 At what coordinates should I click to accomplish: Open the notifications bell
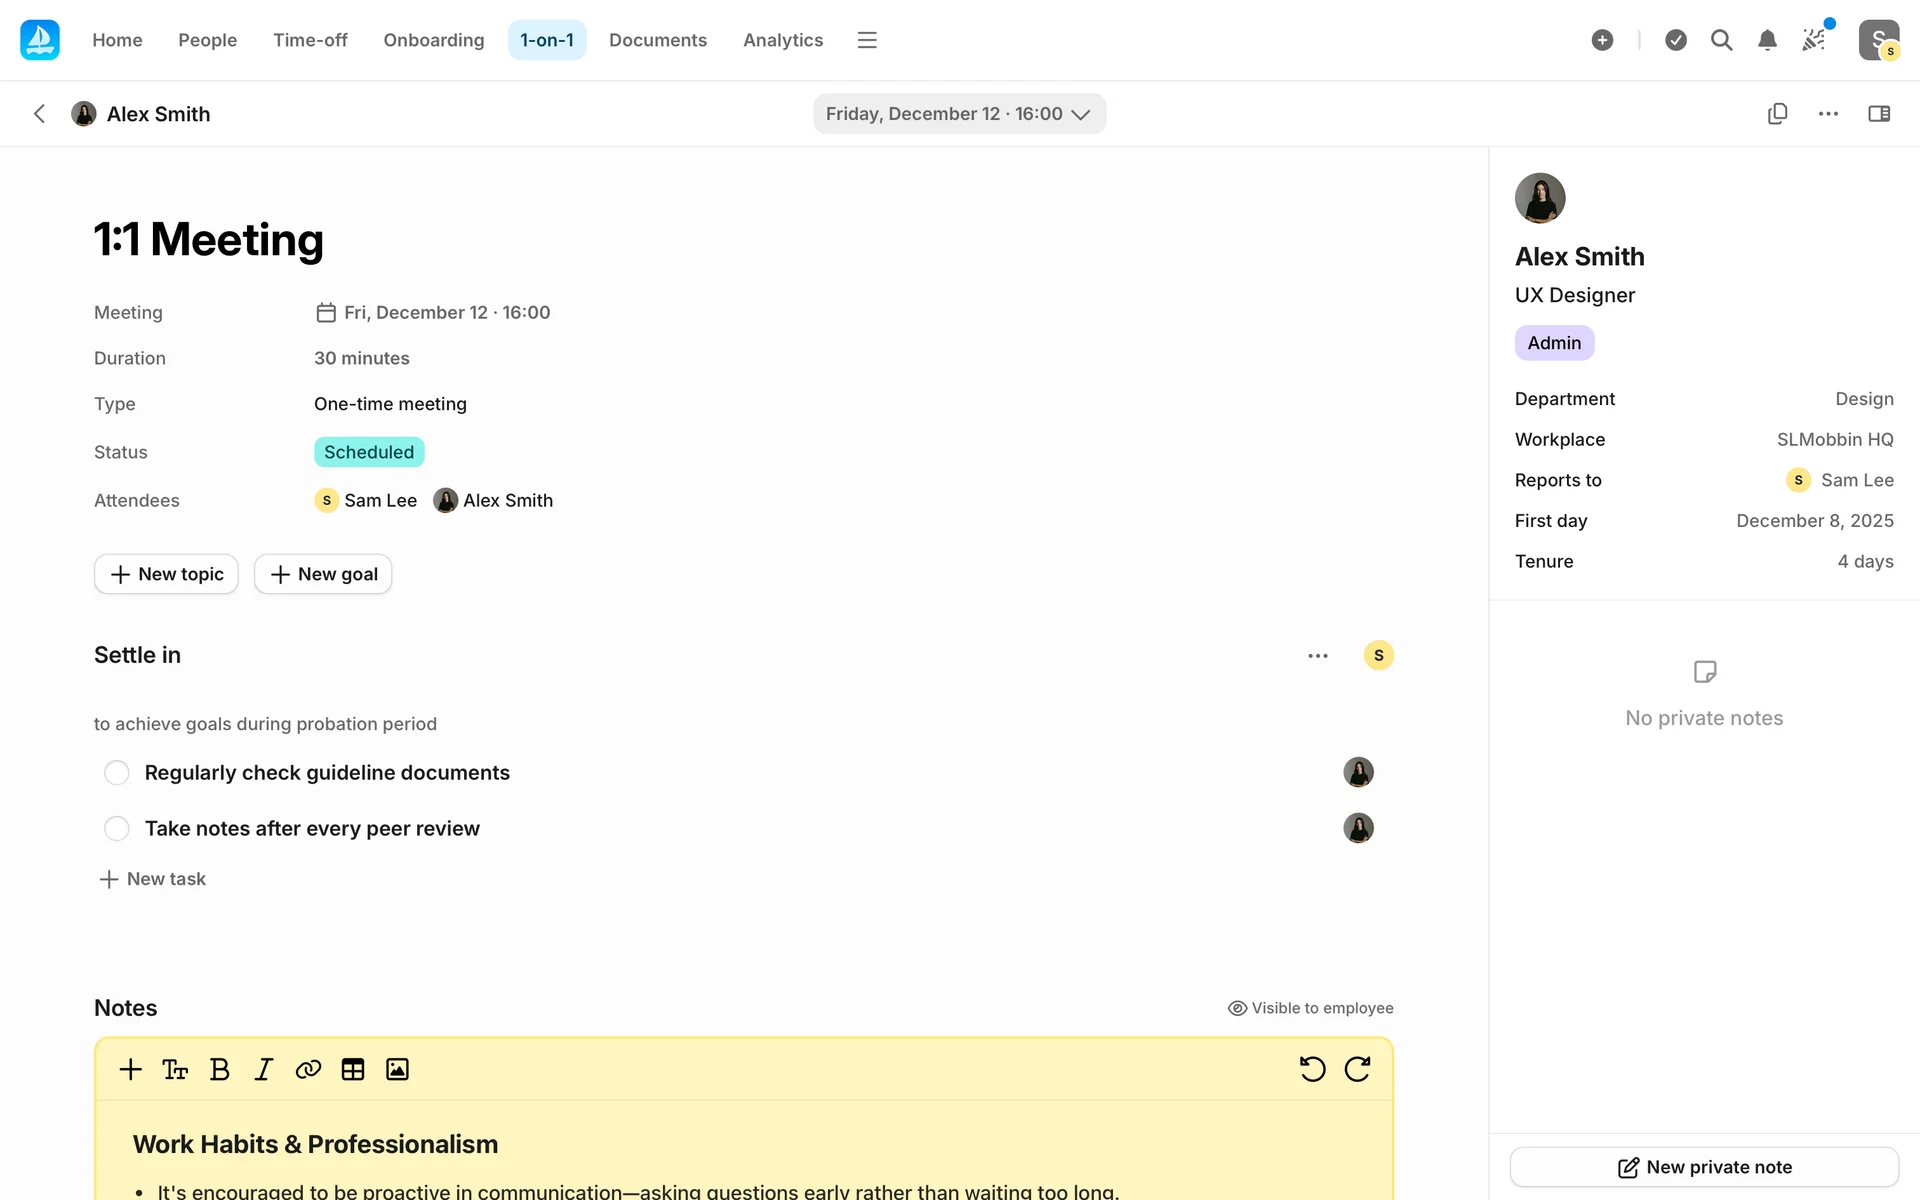pyautogui.click(x=1767, y=40)
